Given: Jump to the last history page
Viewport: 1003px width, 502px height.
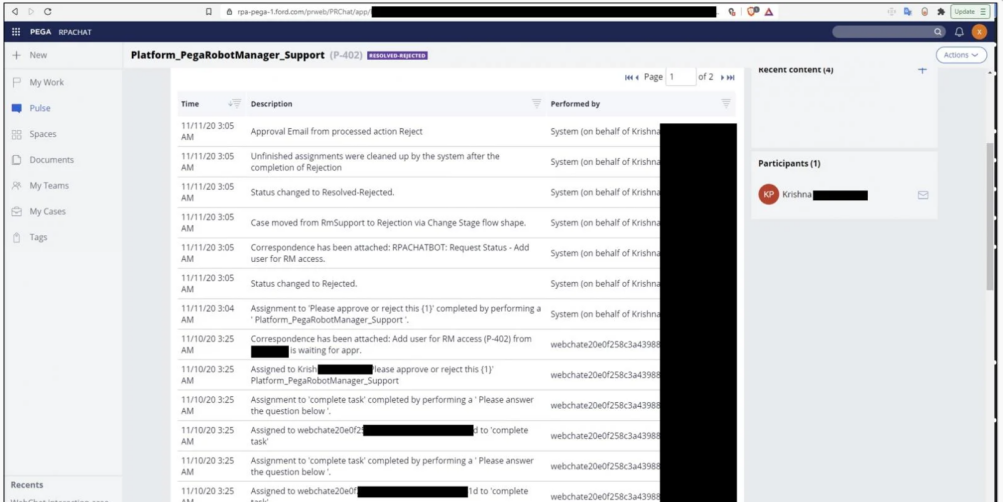Looking at the screenshot, I should pyautogui.click(x=731, y=77).
